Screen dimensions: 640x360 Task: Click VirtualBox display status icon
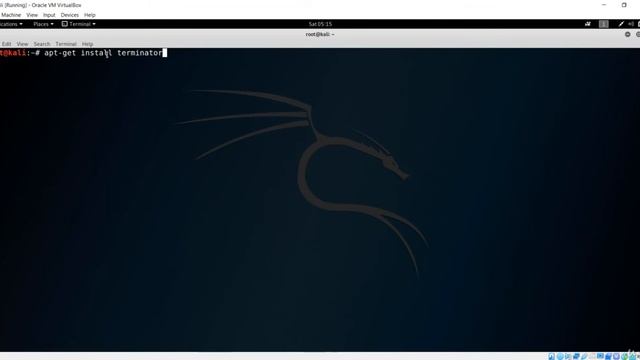click(x=600, y=356)
